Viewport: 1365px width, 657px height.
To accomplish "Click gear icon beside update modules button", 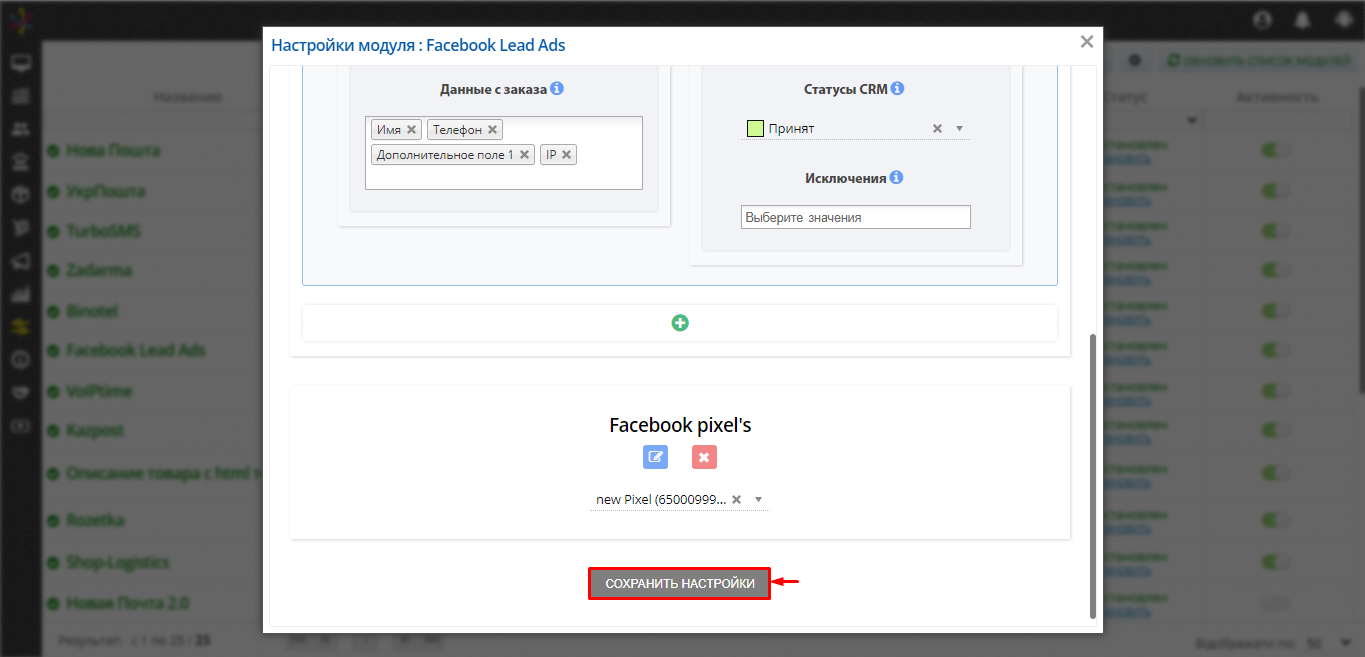I will click(x=1135, y=60).
